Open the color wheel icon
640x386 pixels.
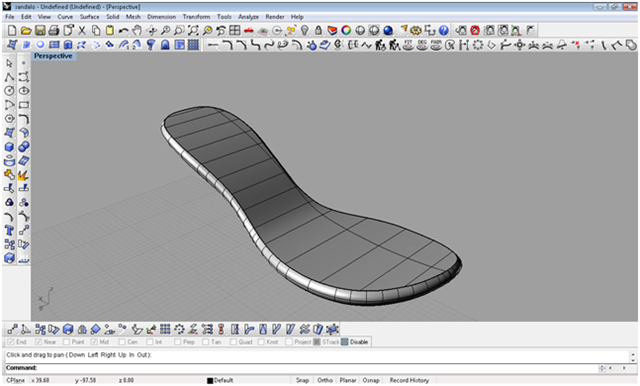(x=346, y=30)
